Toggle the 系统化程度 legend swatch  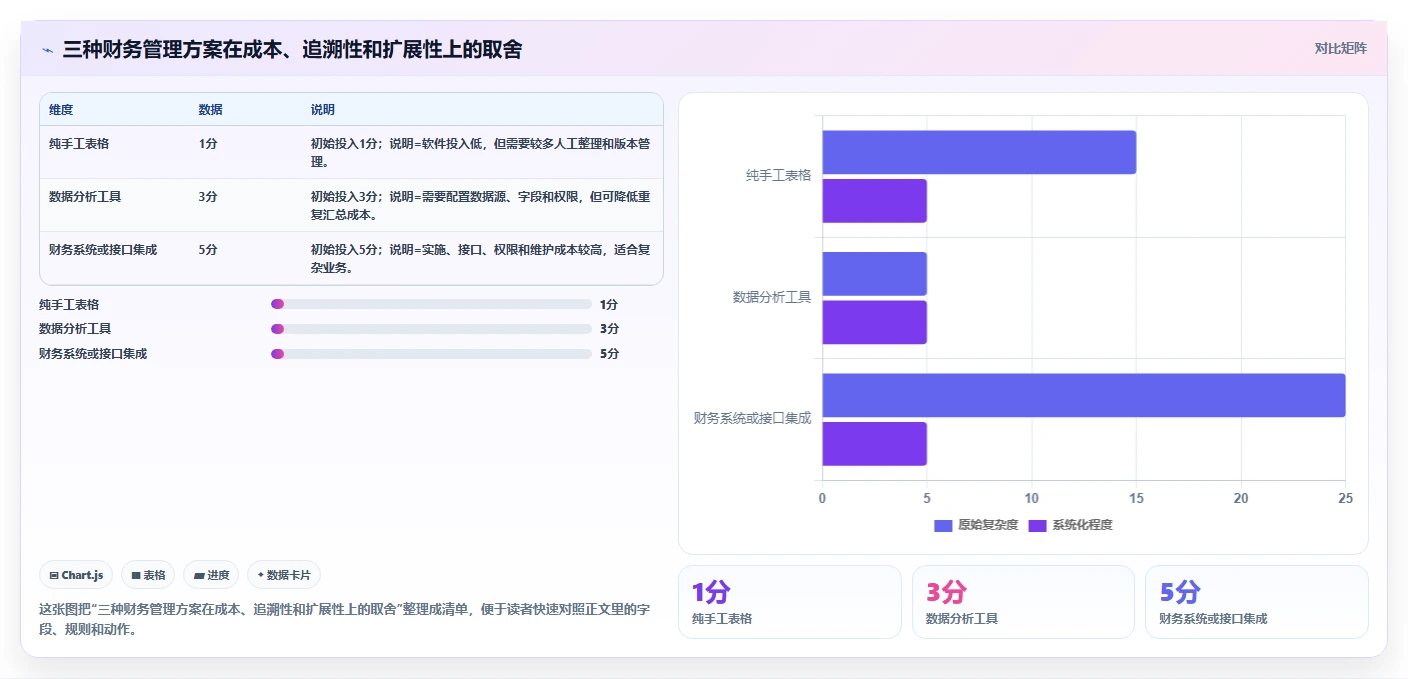[1037, 525]
